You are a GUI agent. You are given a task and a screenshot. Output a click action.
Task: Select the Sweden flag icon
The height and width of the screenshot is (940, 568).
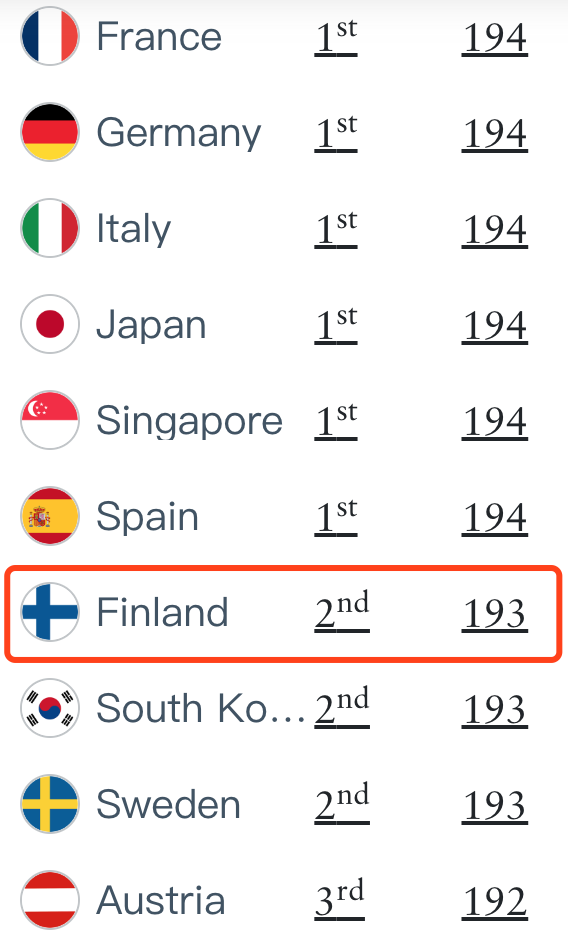tap(50, 803)
